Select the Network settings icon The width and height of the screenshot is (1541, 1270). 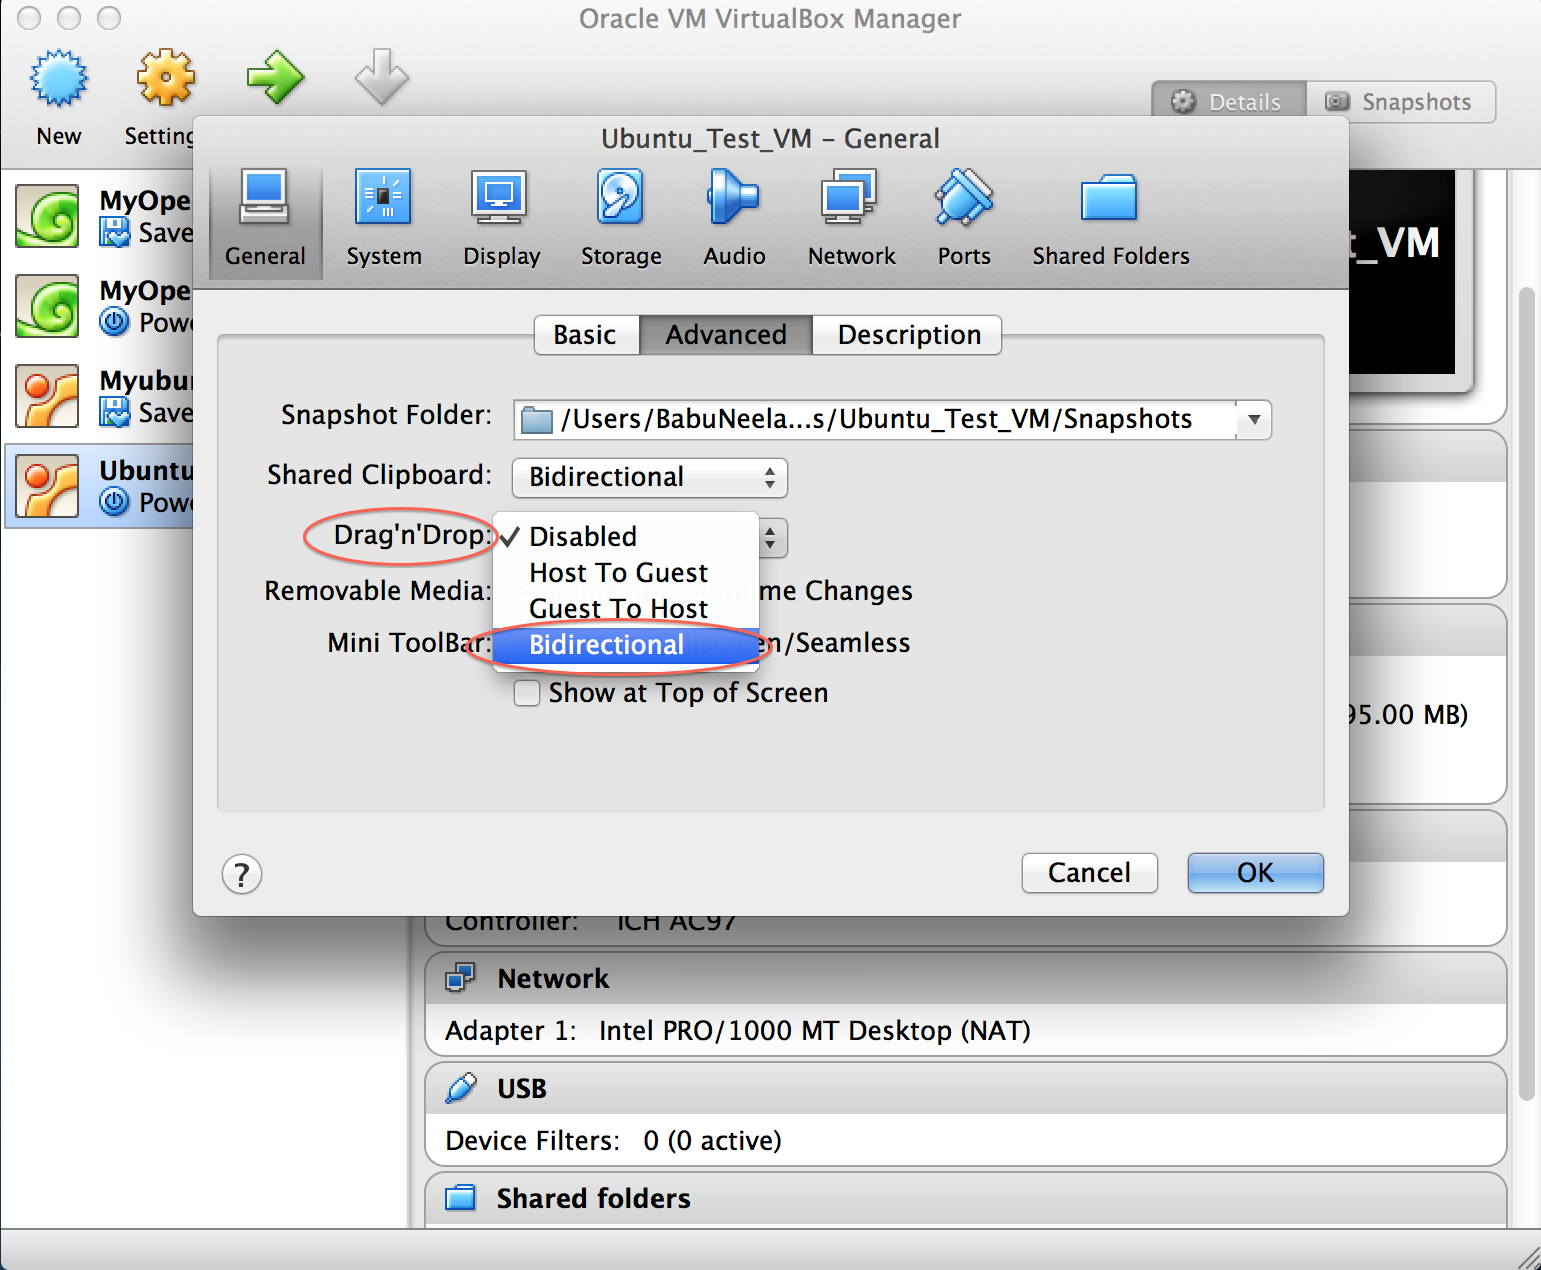click(850, 215)
